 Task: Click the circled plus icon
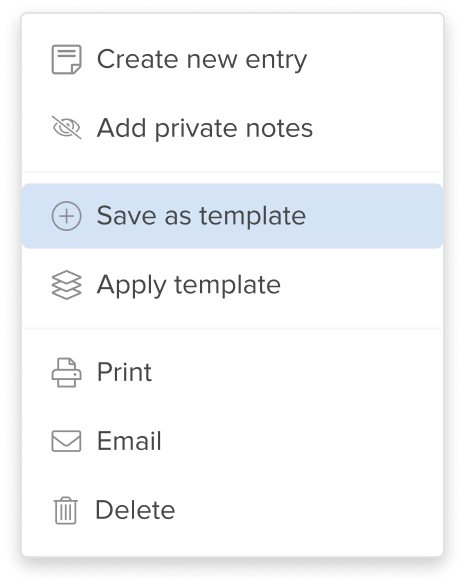click(66, 216)
